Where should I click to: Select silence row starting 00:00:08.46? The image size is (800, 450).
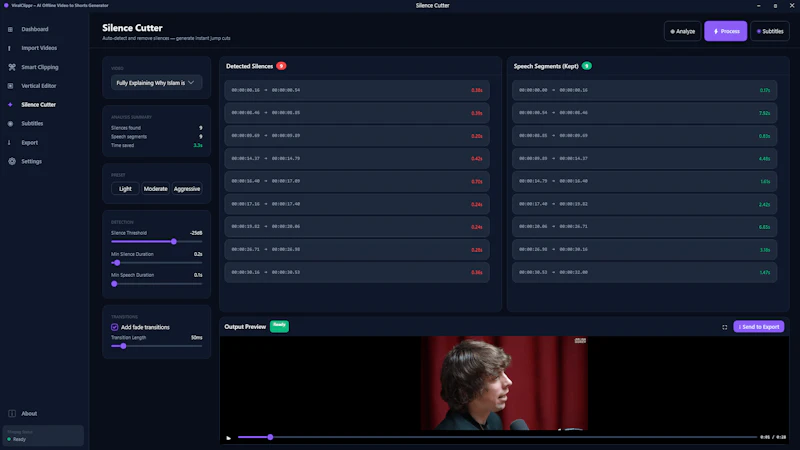point(357,113)
